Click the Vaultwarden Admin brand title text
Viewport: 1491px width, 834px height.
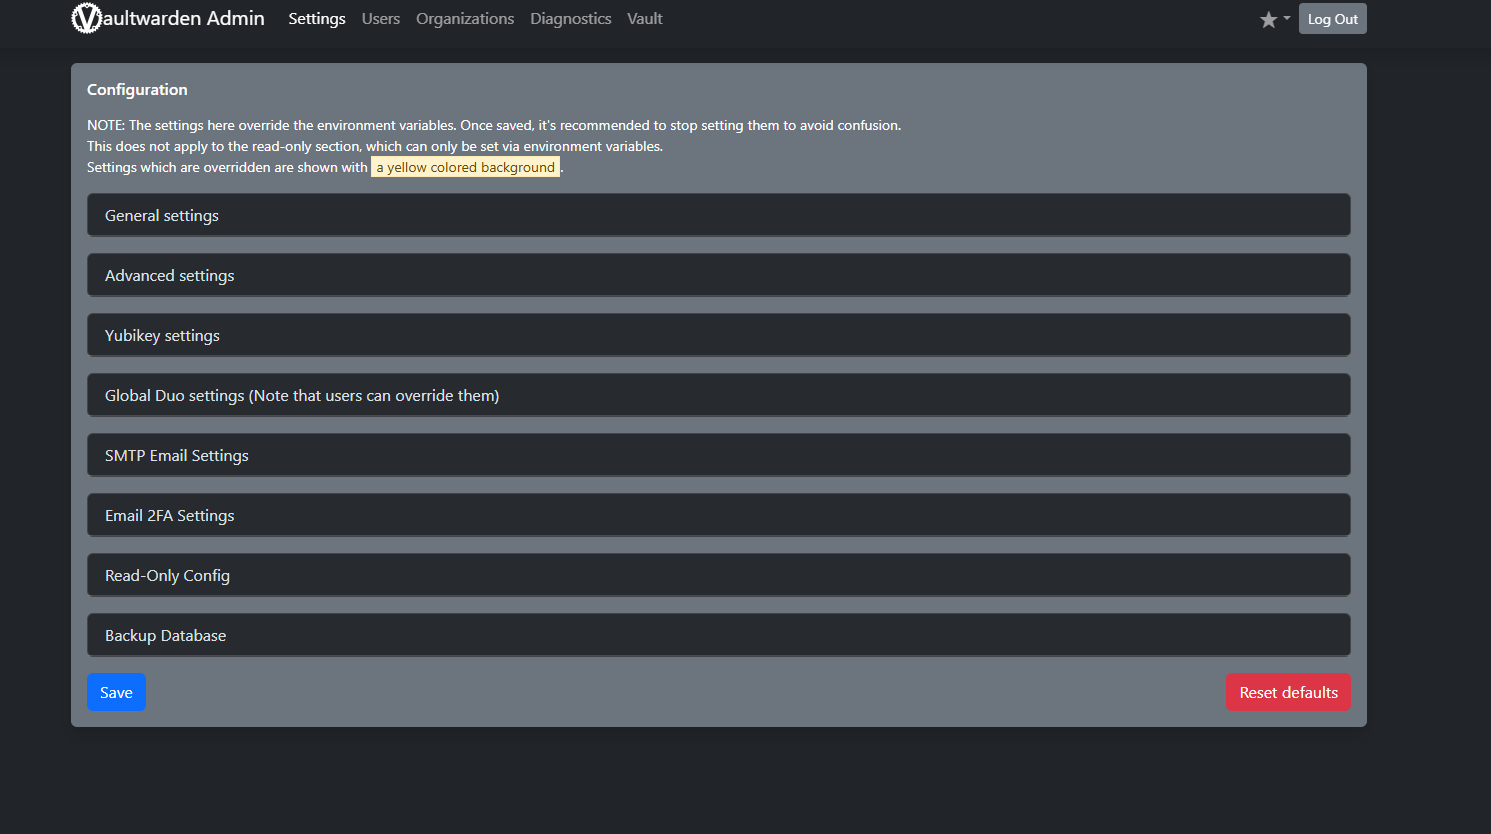coord(184,18)
